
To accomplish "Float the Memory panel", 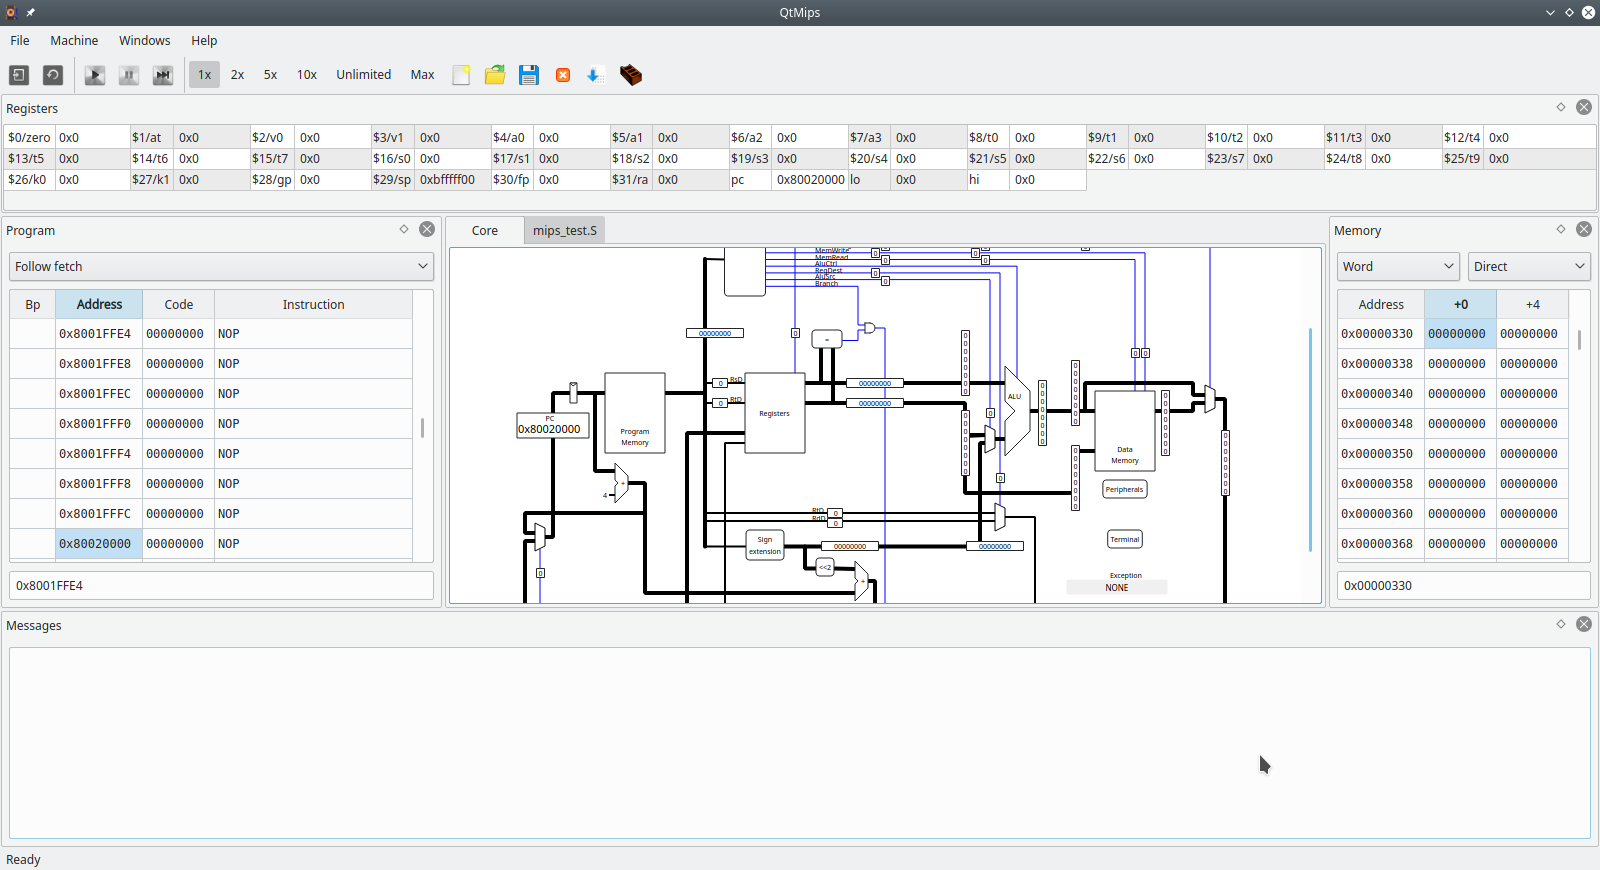I will [1561, 229].
